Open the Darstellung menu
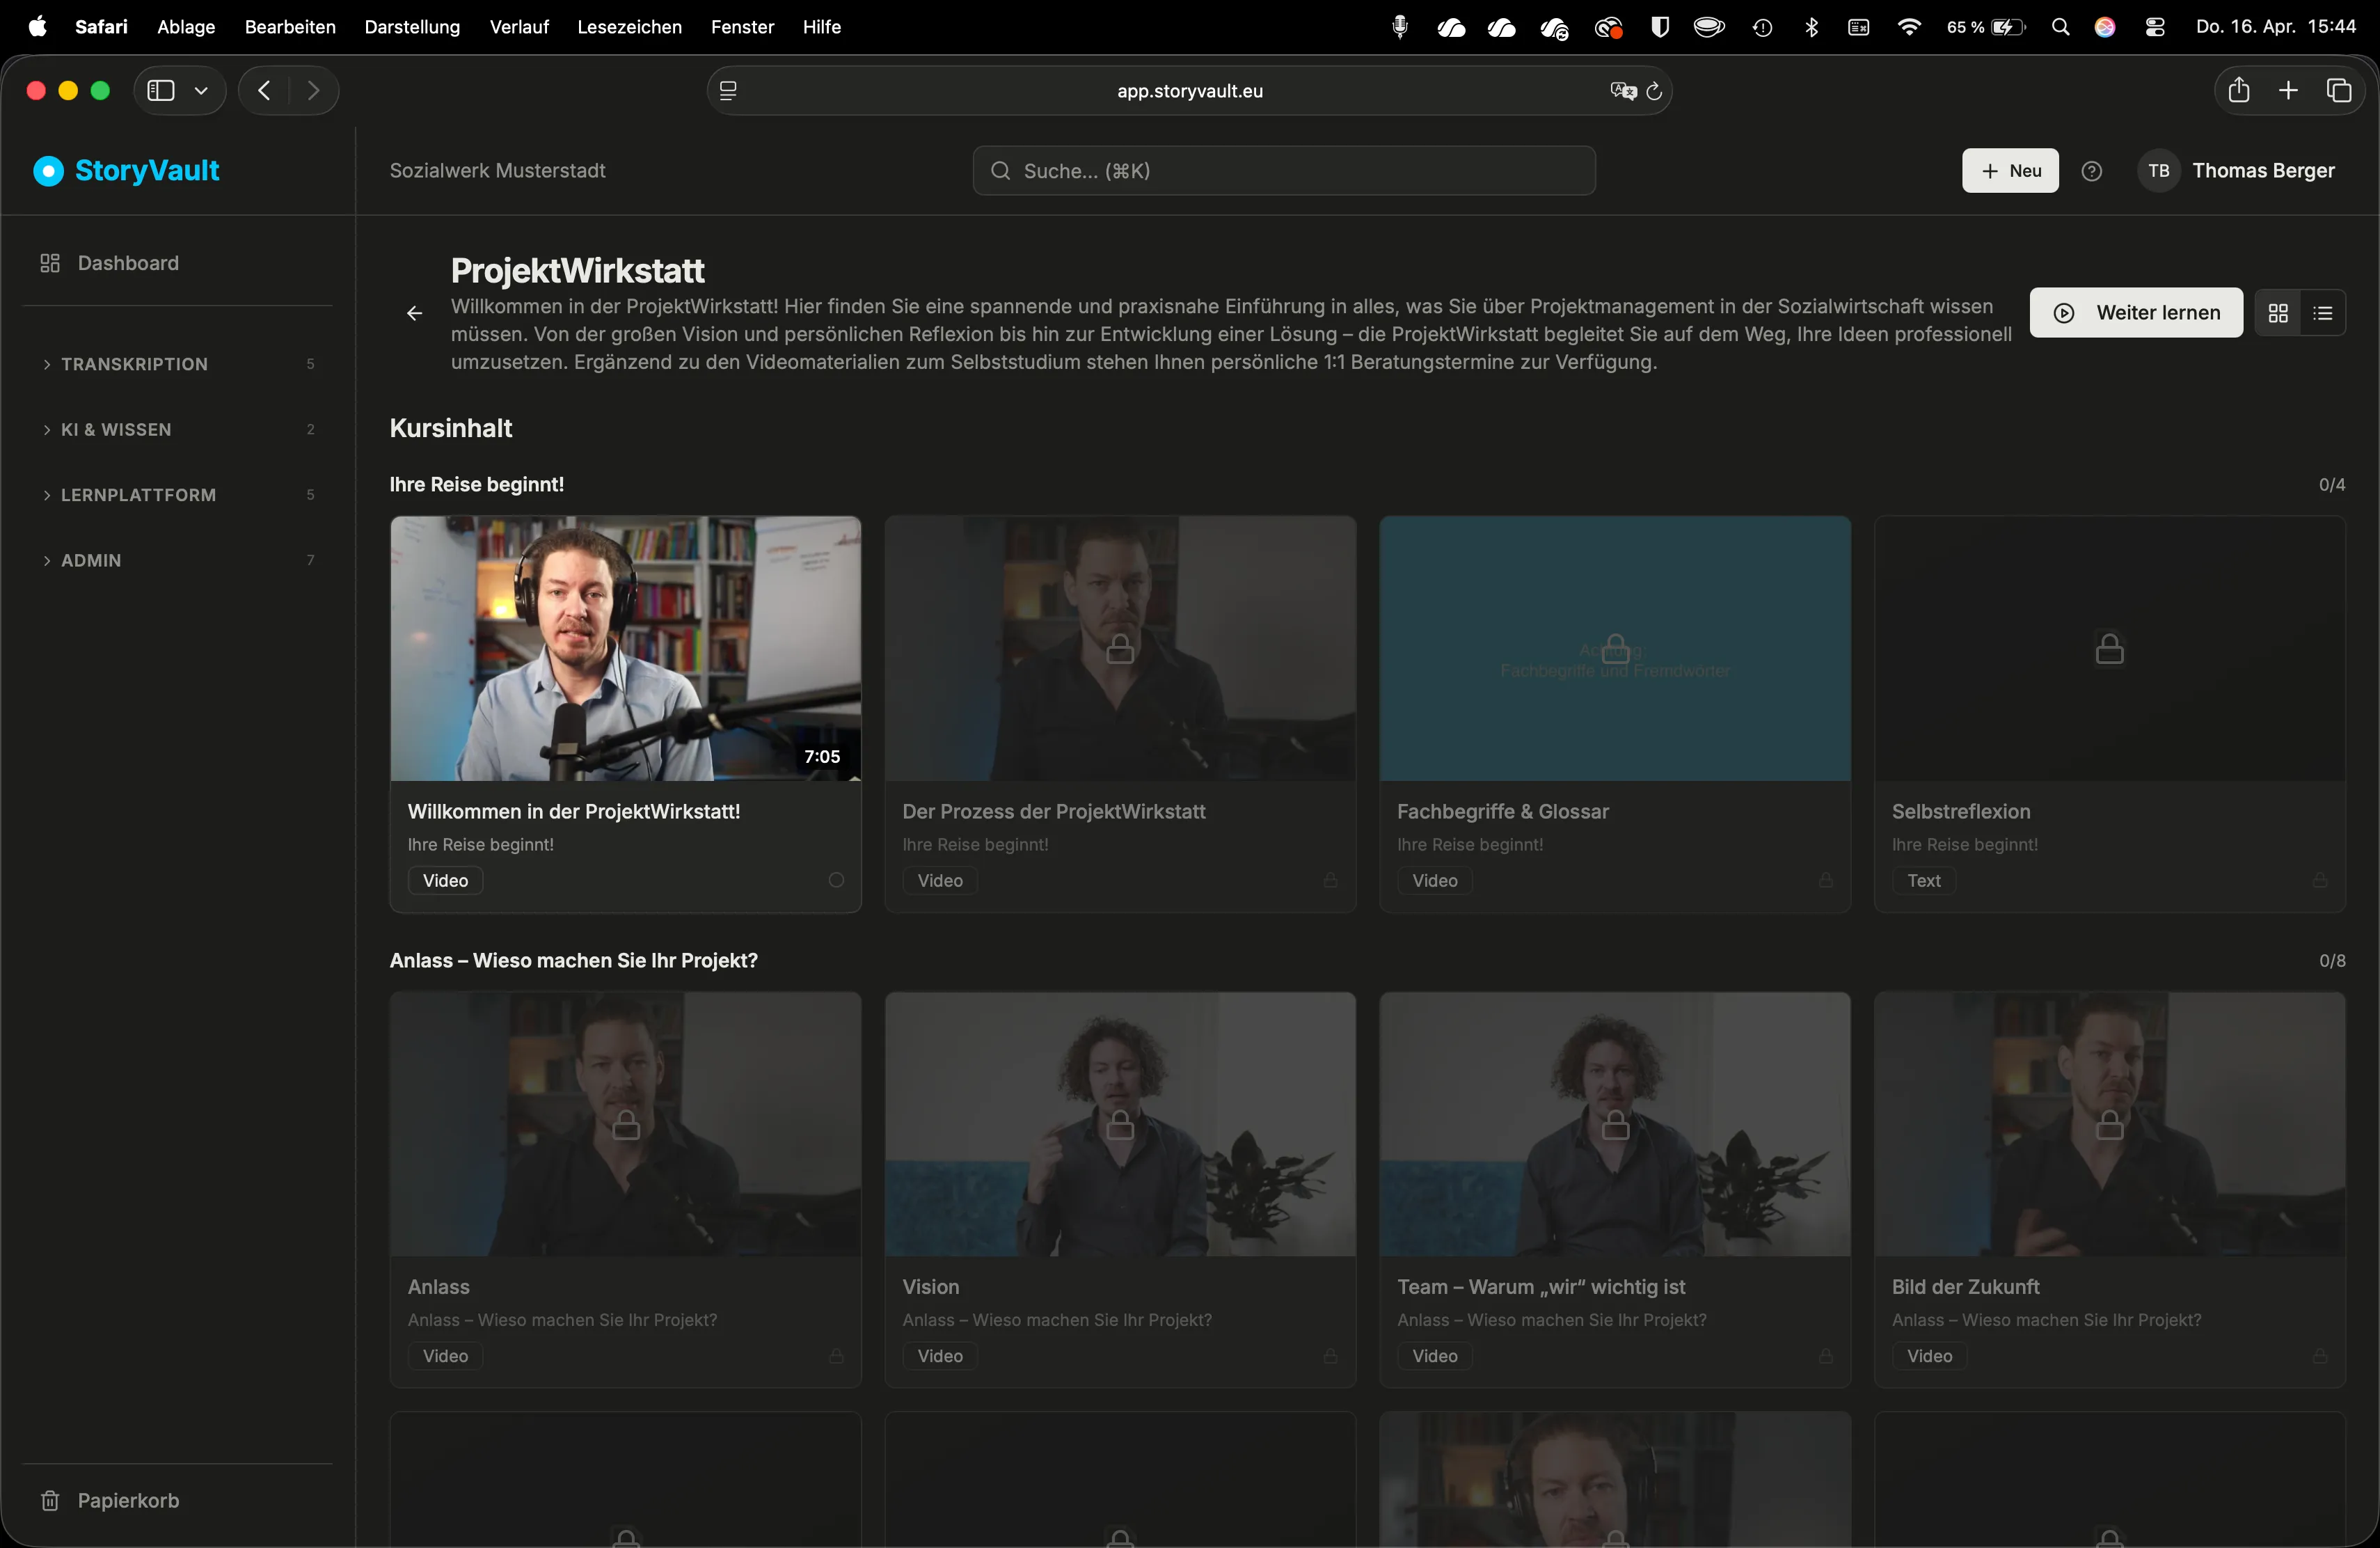This screenshot has width=2380, height=1548. [x=412, y=27]
